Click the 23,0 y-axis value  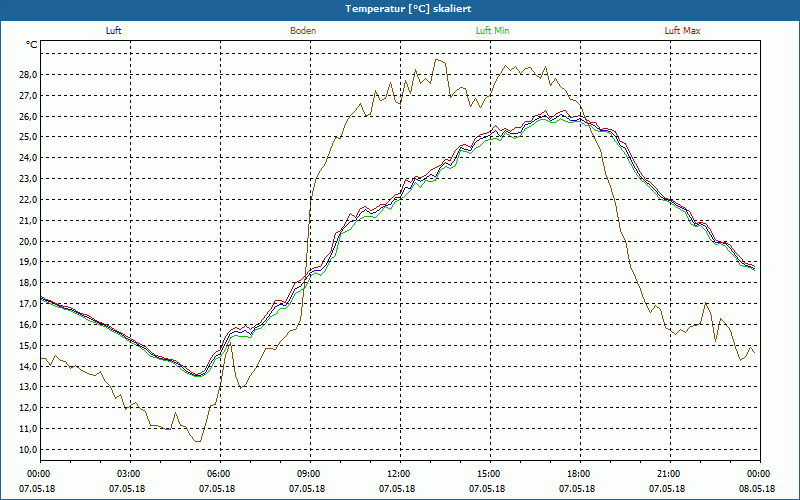(29, 179)
